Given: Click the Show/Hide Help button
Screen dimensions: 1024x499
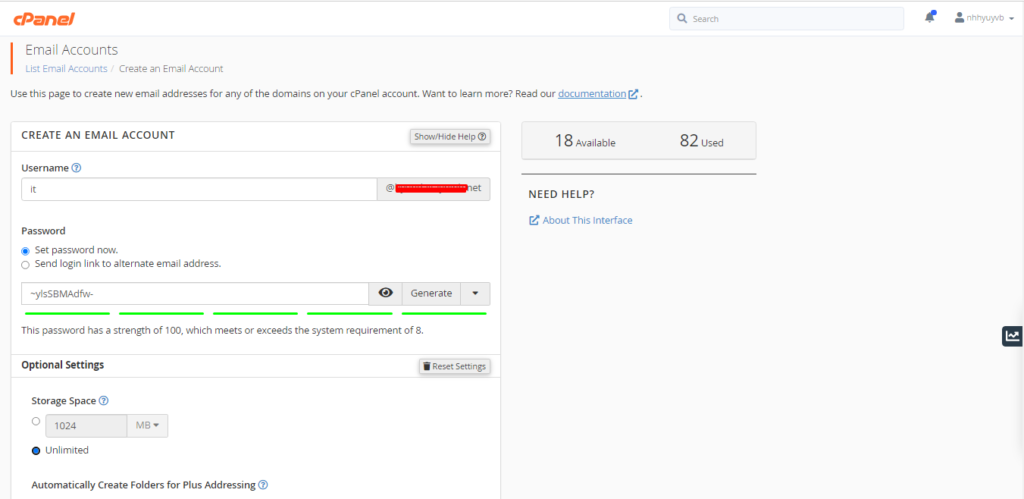Looking at the screenshot, I should point(450,136).
